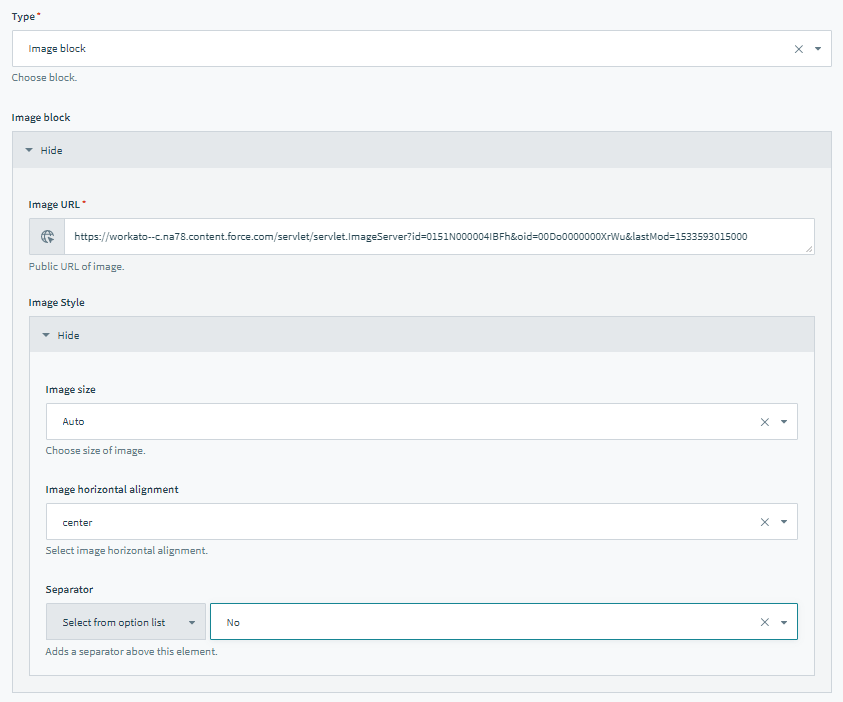The height and width of the screenshot is (702, 843).
Task: Clear the Image size Auto value
Action: click(764, 422)
